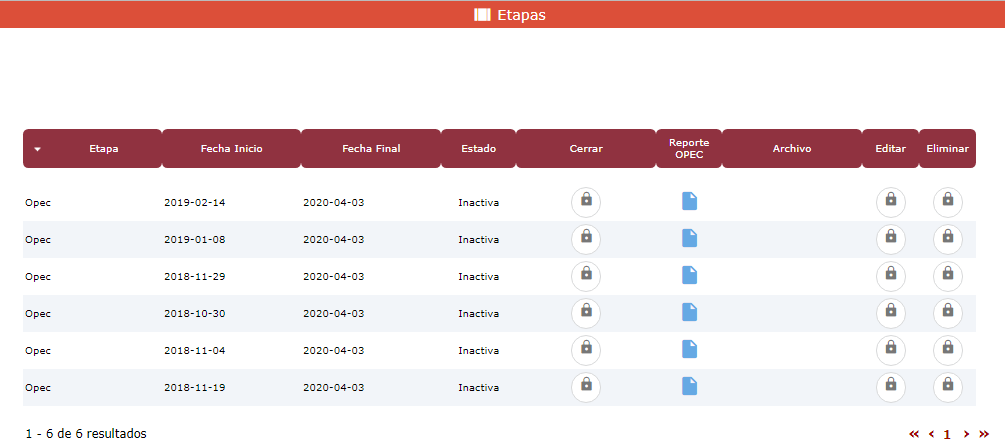
Task: Go to the previous results page
Action: [931, 434]
